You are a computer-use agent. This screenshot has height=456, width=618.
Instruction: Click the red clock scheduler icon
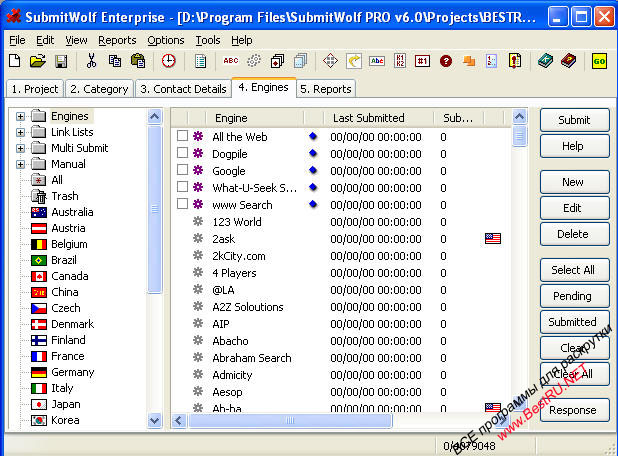[168, 61]
